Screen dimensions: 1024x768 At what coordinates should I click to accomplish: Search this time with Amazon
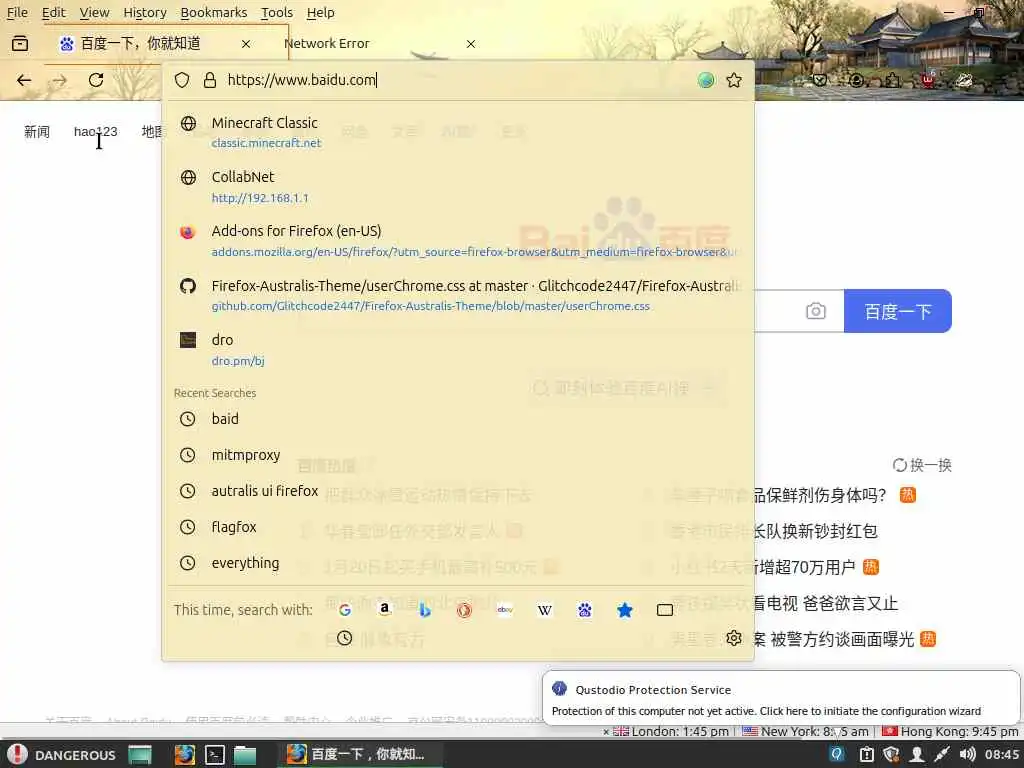[x=385, y=610]
